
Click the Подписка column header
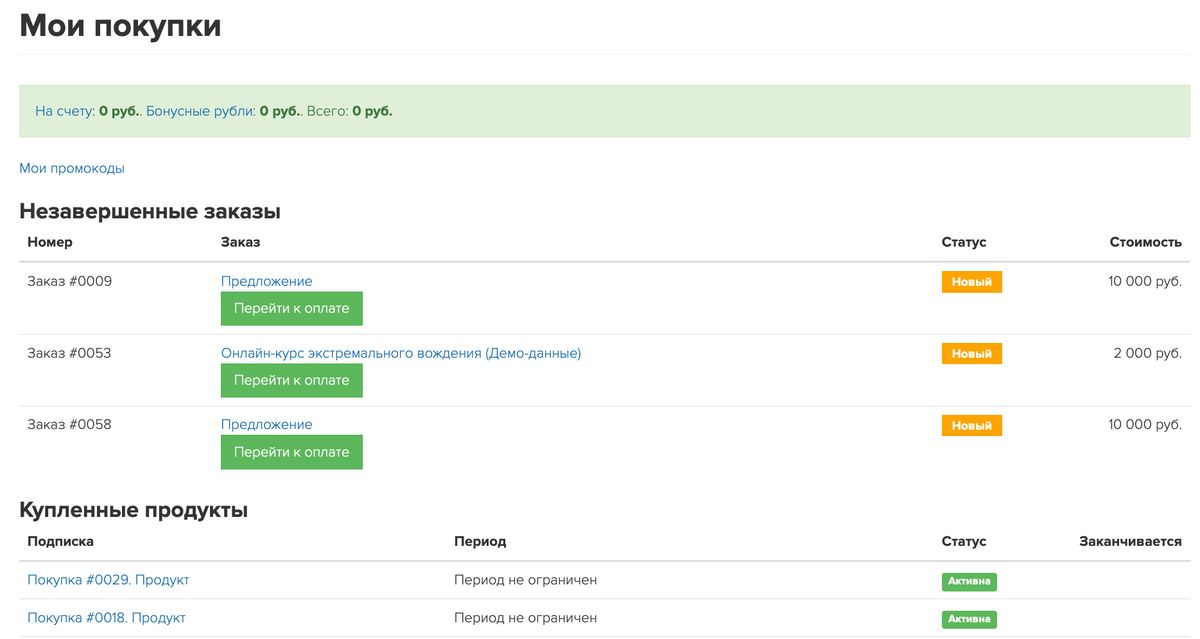point(61,541)
